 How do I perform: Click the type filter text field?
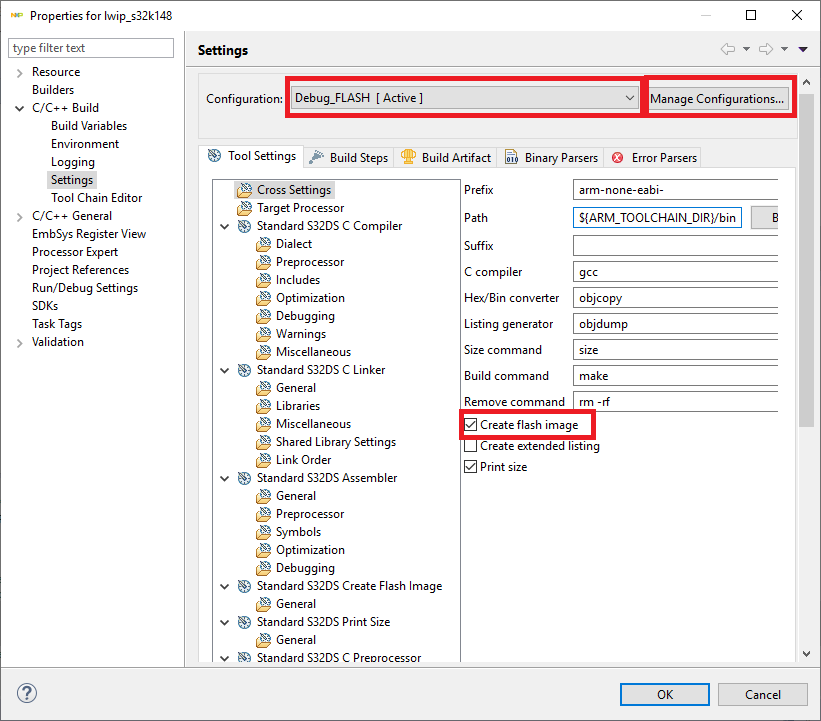91,48
